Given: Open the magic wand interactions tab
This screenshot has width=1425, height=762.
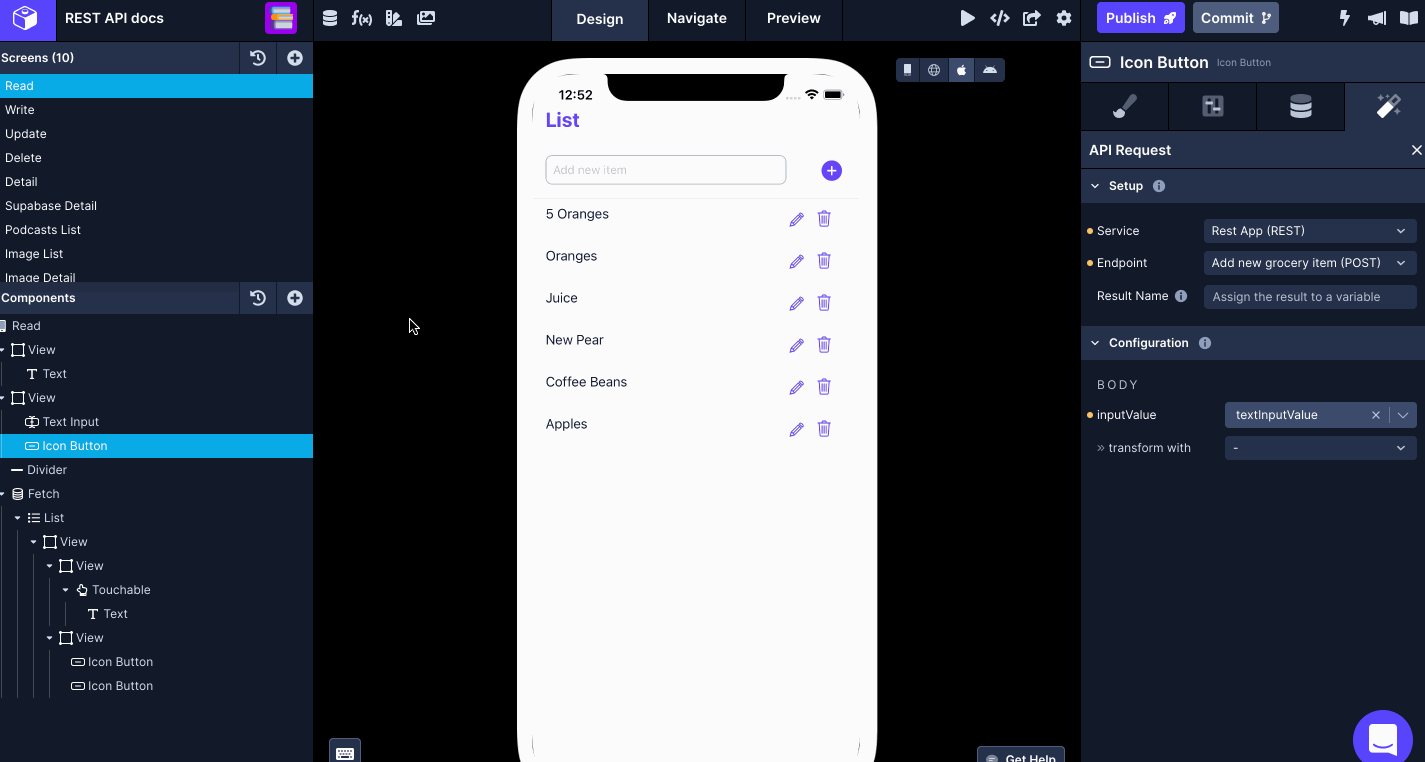Looking at the screenshot, I should coord(1388,106).
